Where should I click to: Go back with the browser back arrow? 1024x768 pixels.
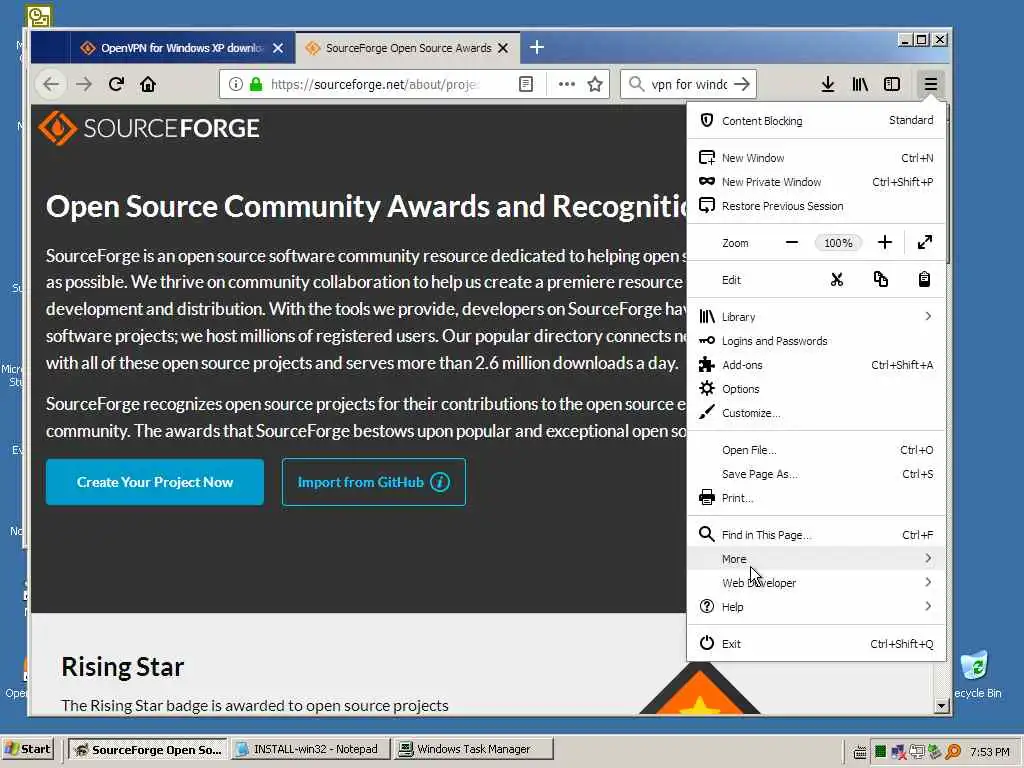tap(51, 84)
